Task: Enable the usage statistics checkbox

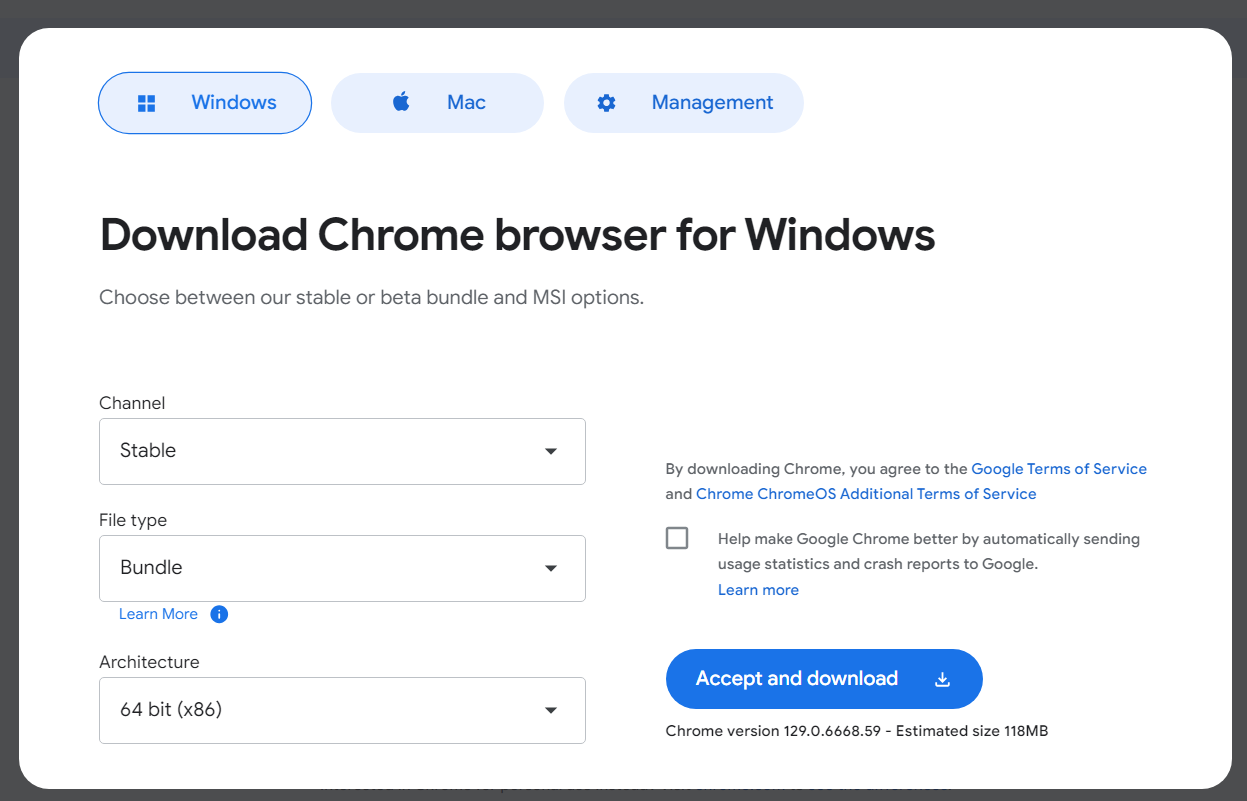Action: coord(677,538)
